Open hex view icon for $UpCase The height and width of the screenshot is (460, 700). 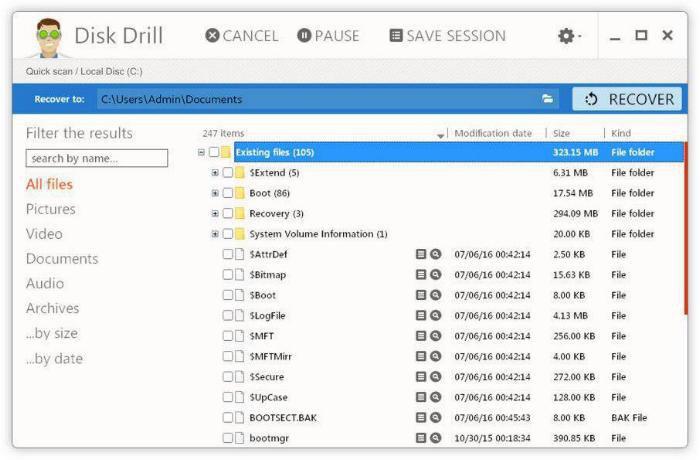(421, 397)
